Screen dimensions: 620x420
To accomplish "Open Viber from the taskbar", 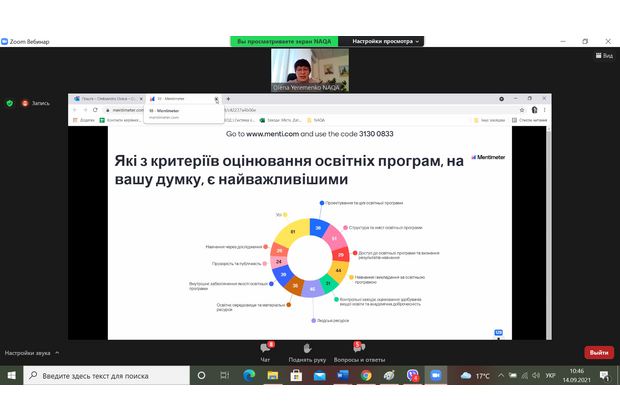I will click(411, 375).
